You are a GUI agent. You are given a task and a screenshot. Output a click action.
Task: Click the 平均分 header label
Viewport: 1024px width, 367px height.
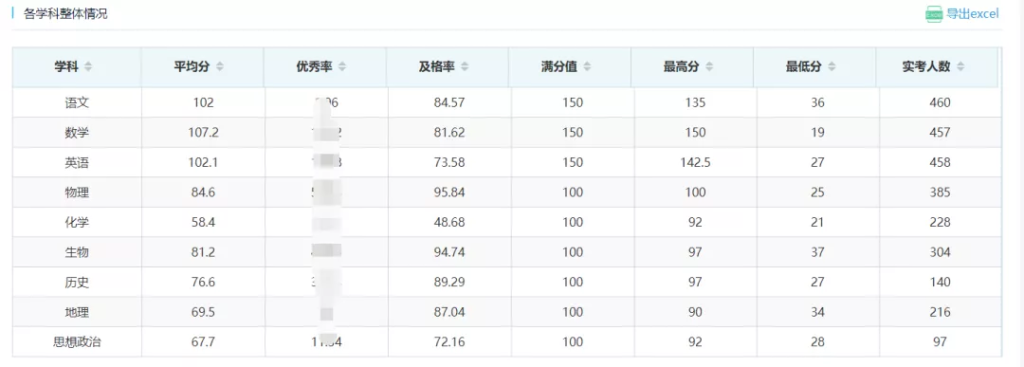pos(192,67)
